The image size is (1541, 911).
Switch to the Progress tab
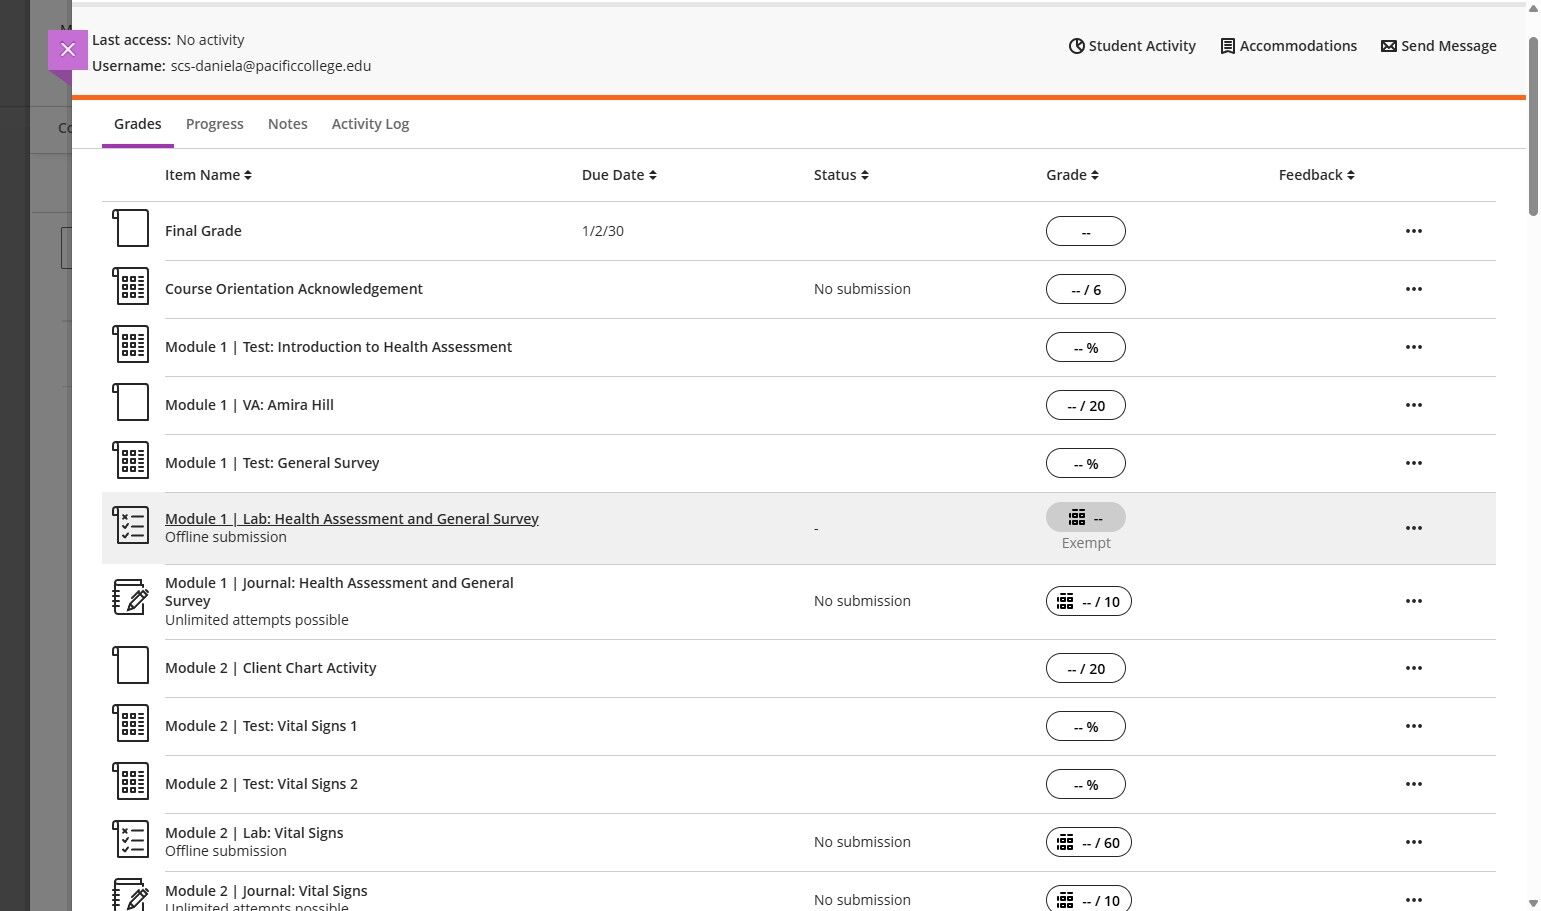pyautogui.click(x=215, y=124)
